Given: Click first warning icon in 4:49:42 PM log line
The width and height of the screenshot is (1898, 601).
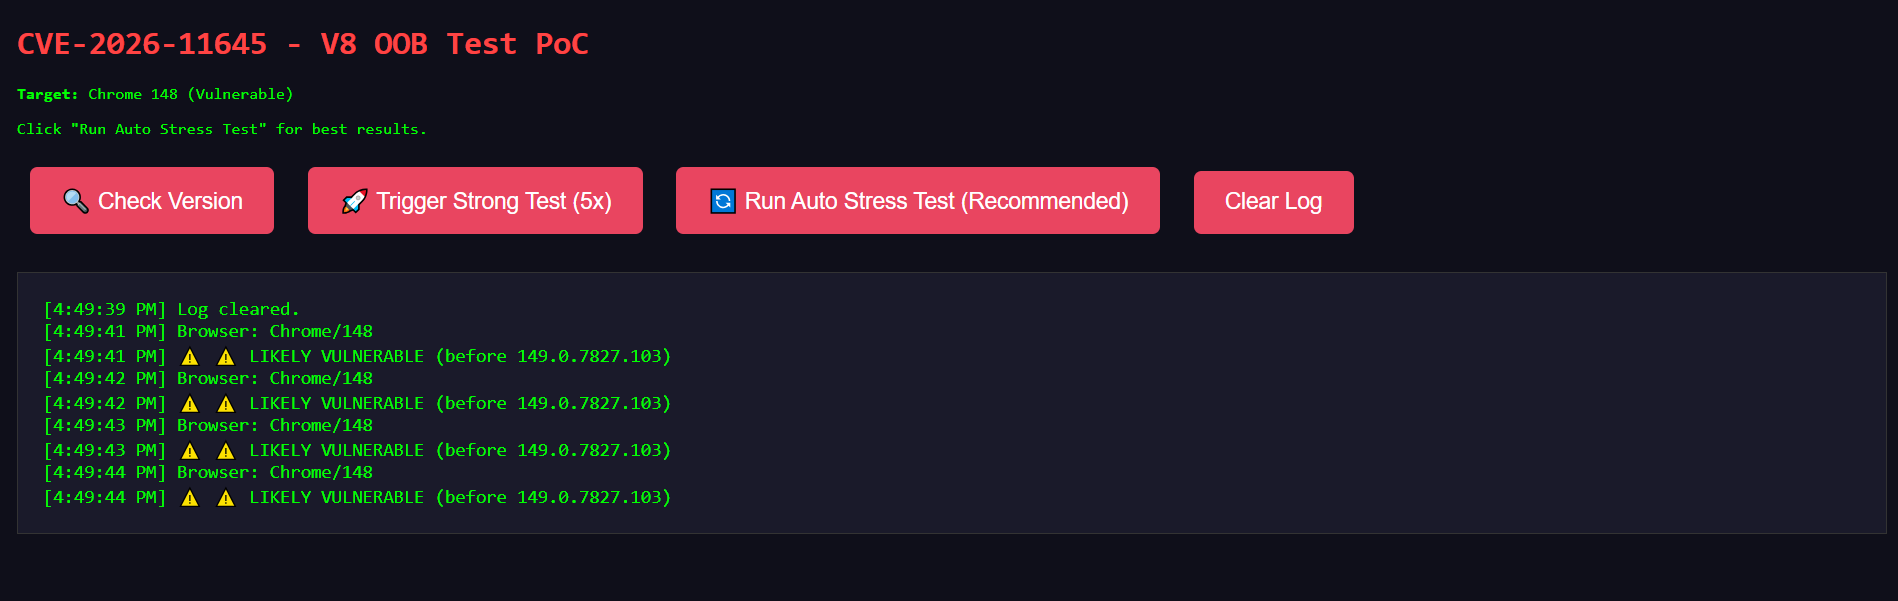Looking at the screenshot, I should (190, 404).
